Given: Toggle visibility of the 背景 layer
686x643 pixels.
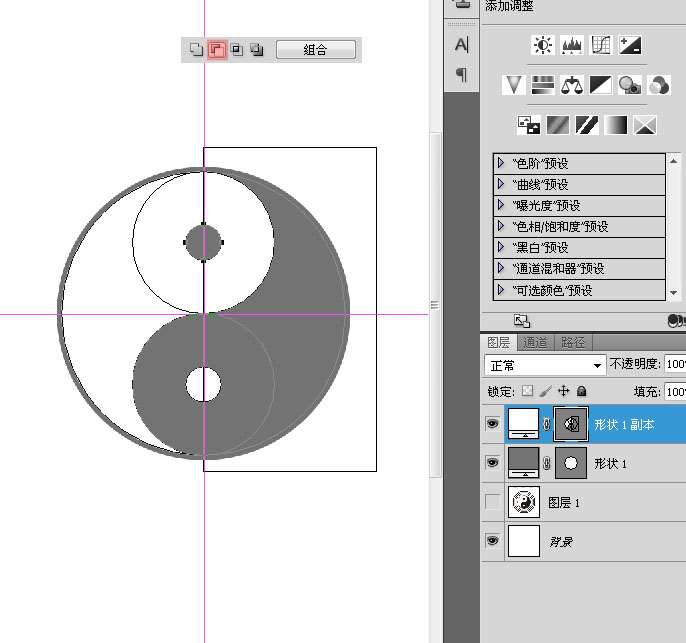Looking at the screenshot, I should tap(492, 541).
